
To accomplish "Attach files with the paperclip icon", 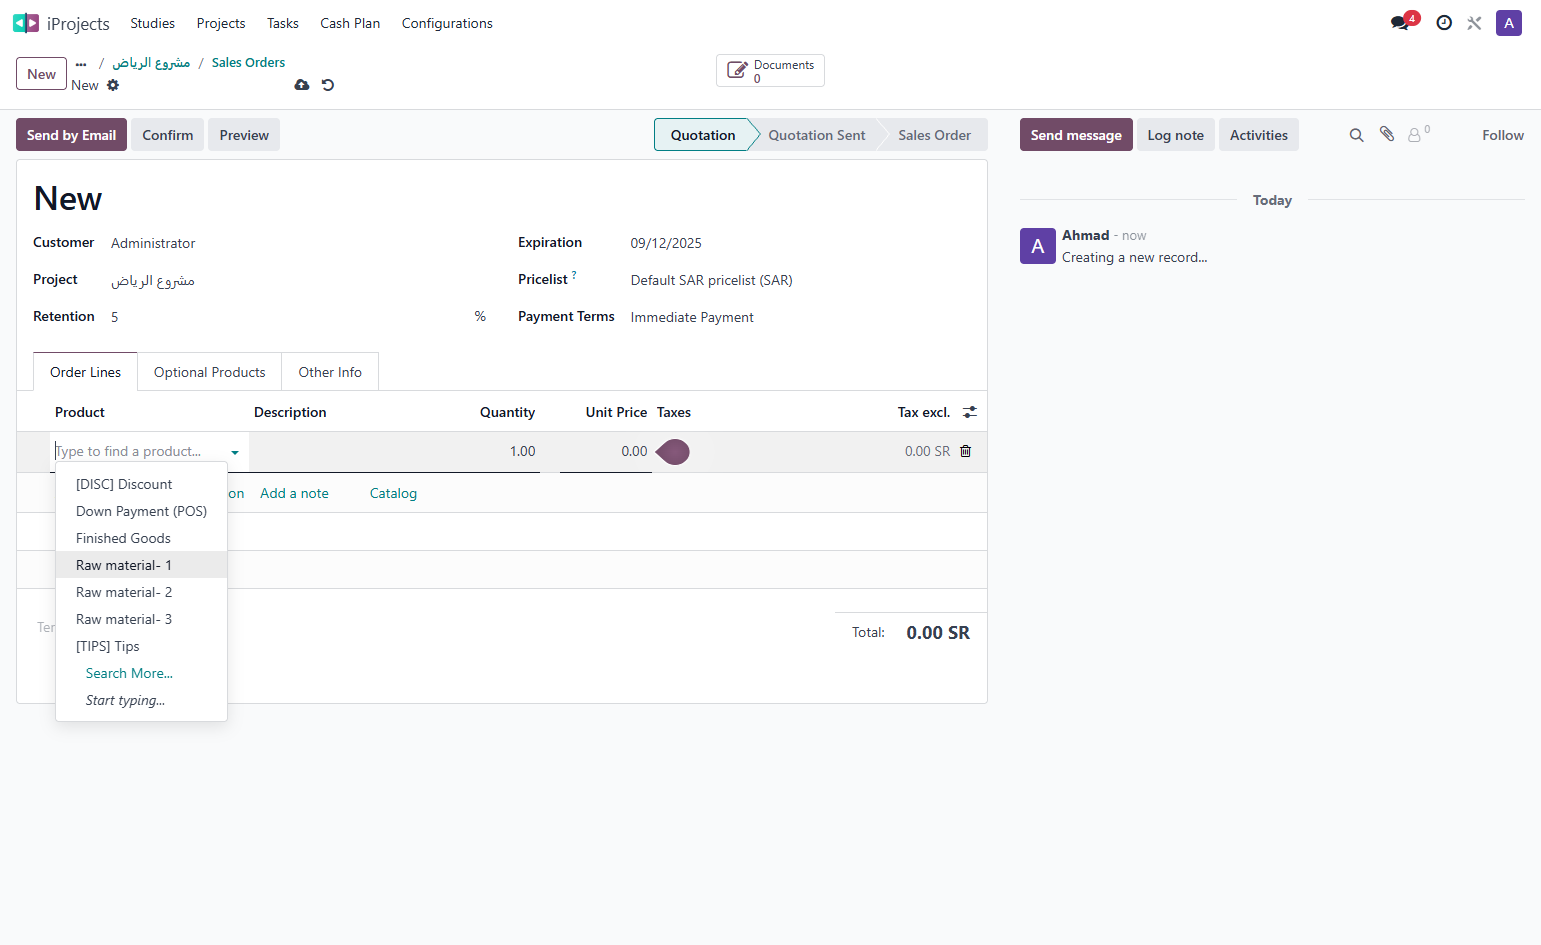I will pyautogui.click(x=1387, y=134).
